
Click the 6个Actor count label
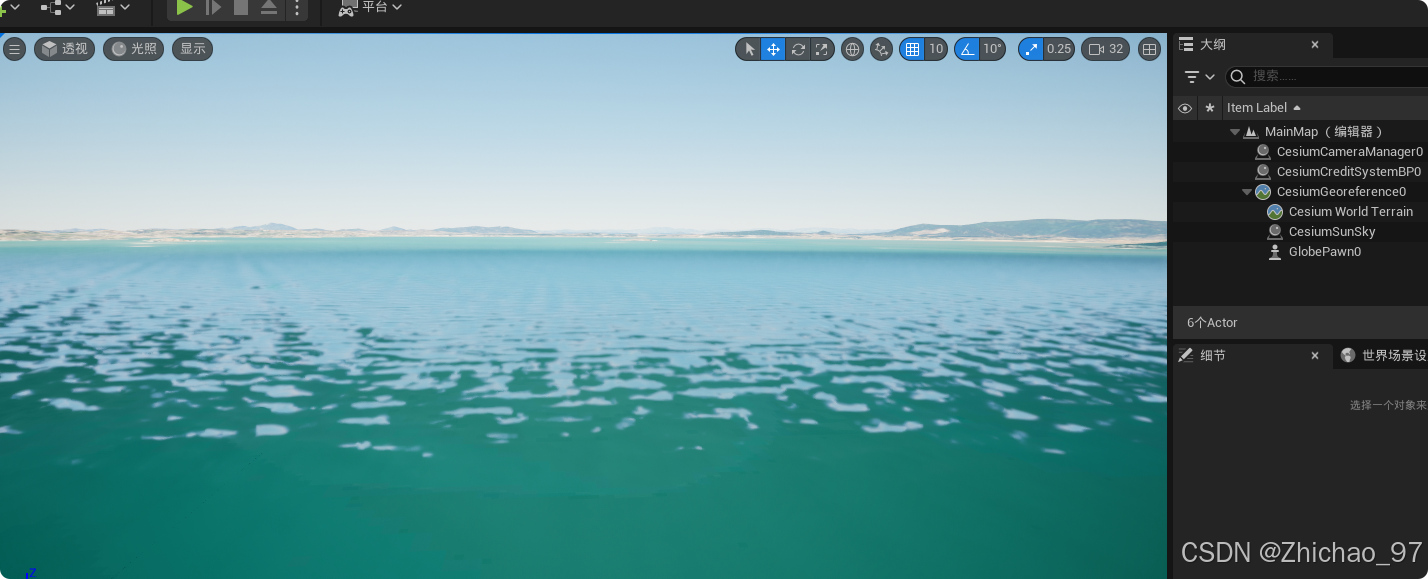pos(1212,323)
